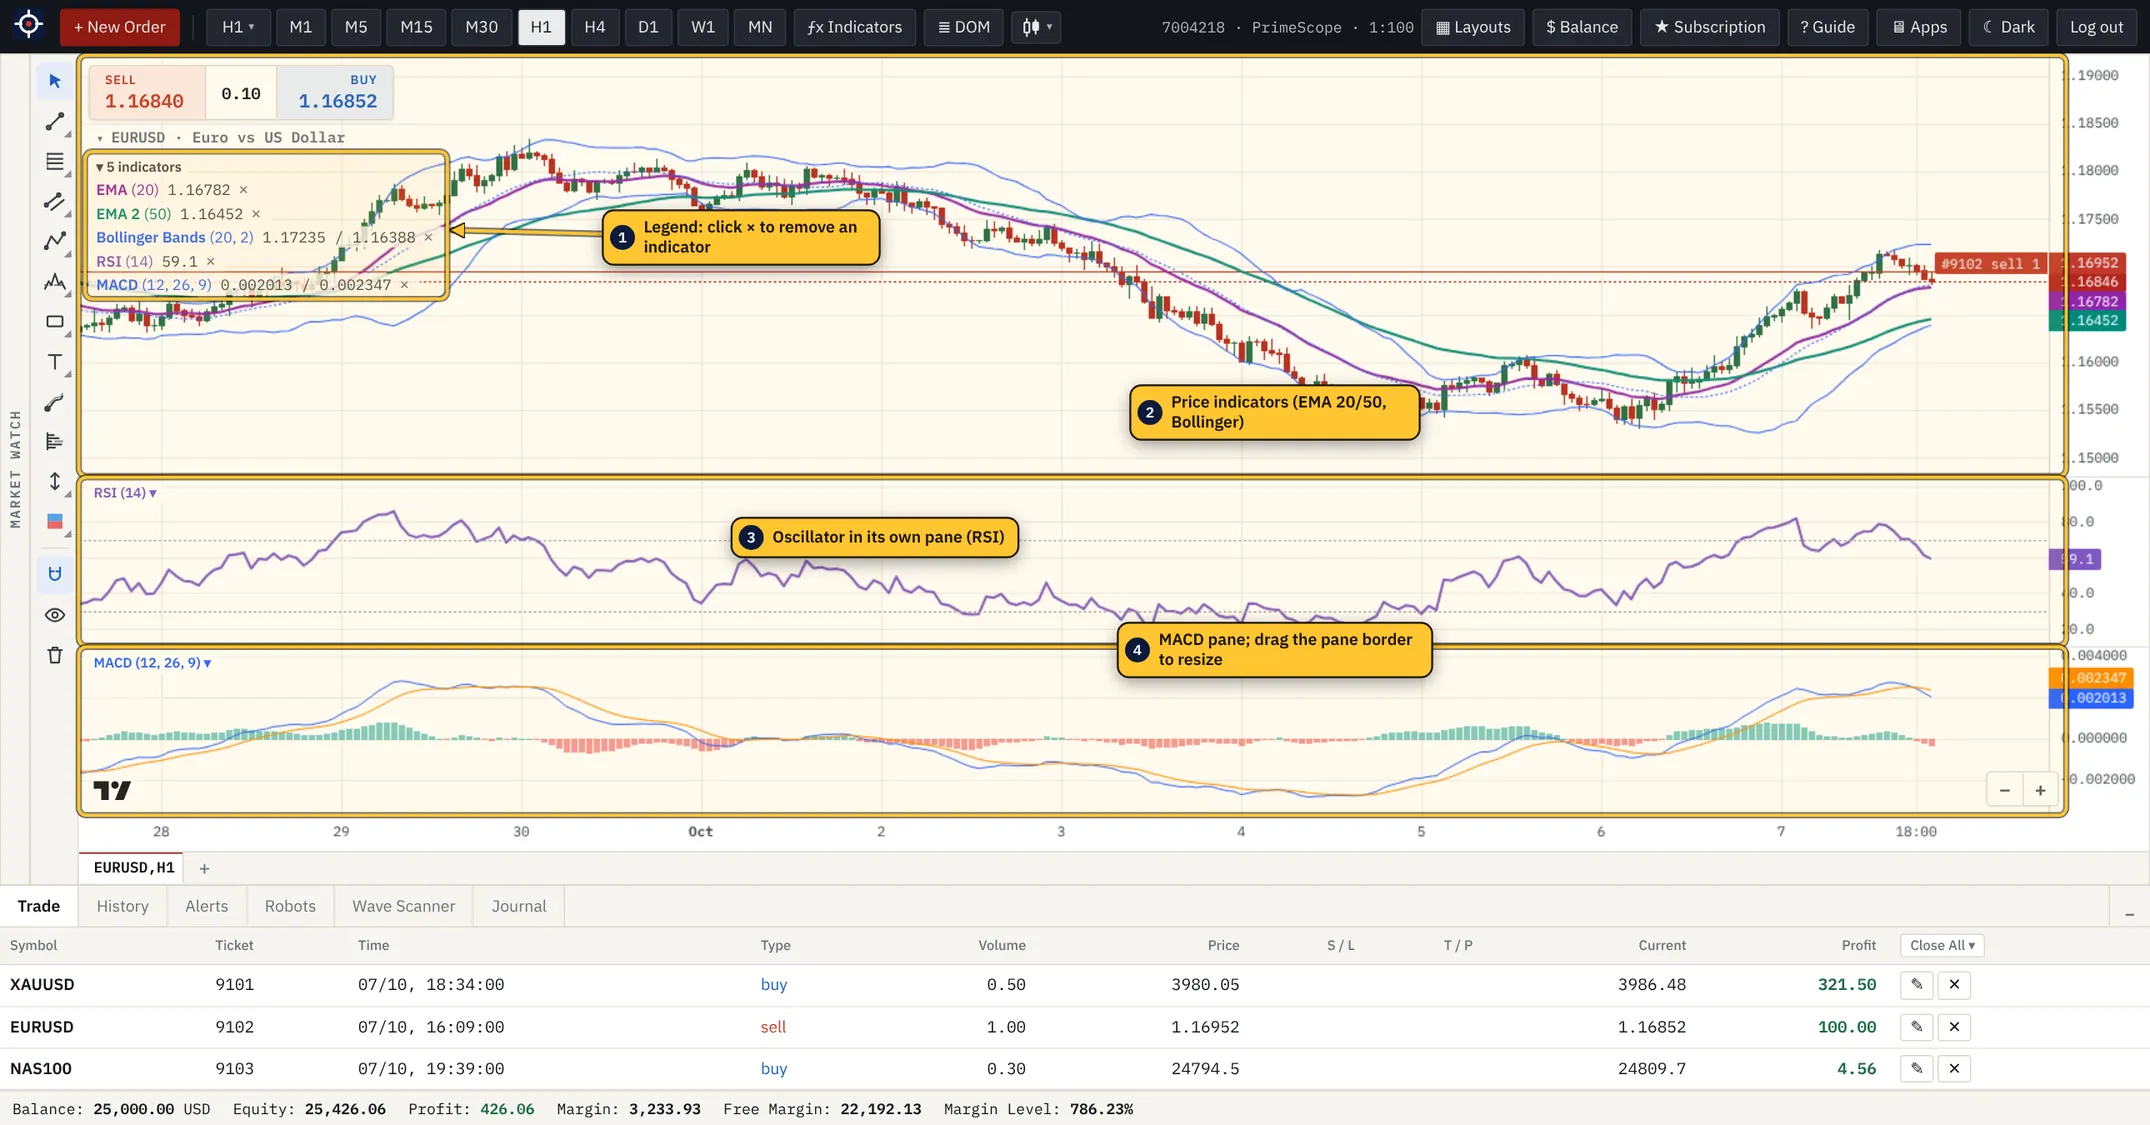Image resolution: width=2150 pixels, height=1125 pixels.
Task: Select the wave pattern tool
Action: tap(55, 282)
